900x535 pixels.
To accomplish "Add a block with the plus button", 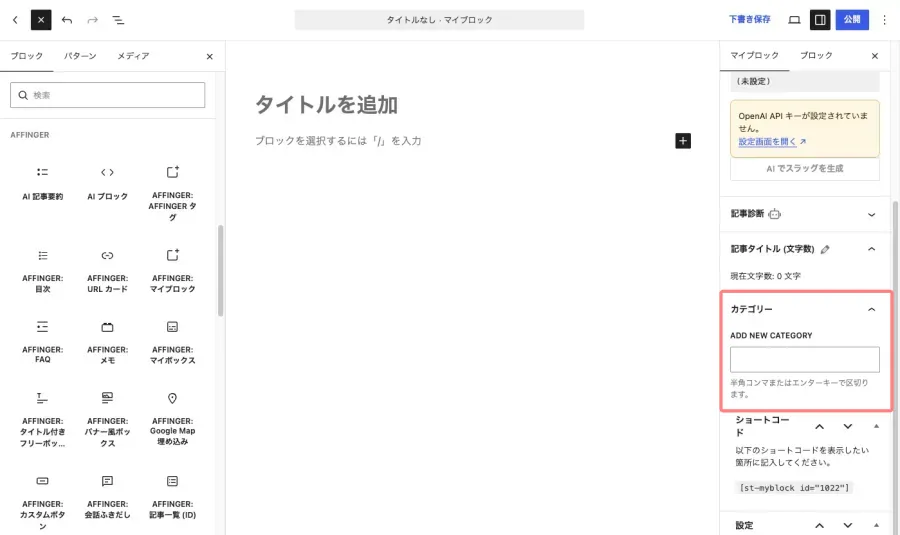I will [682, 141].
